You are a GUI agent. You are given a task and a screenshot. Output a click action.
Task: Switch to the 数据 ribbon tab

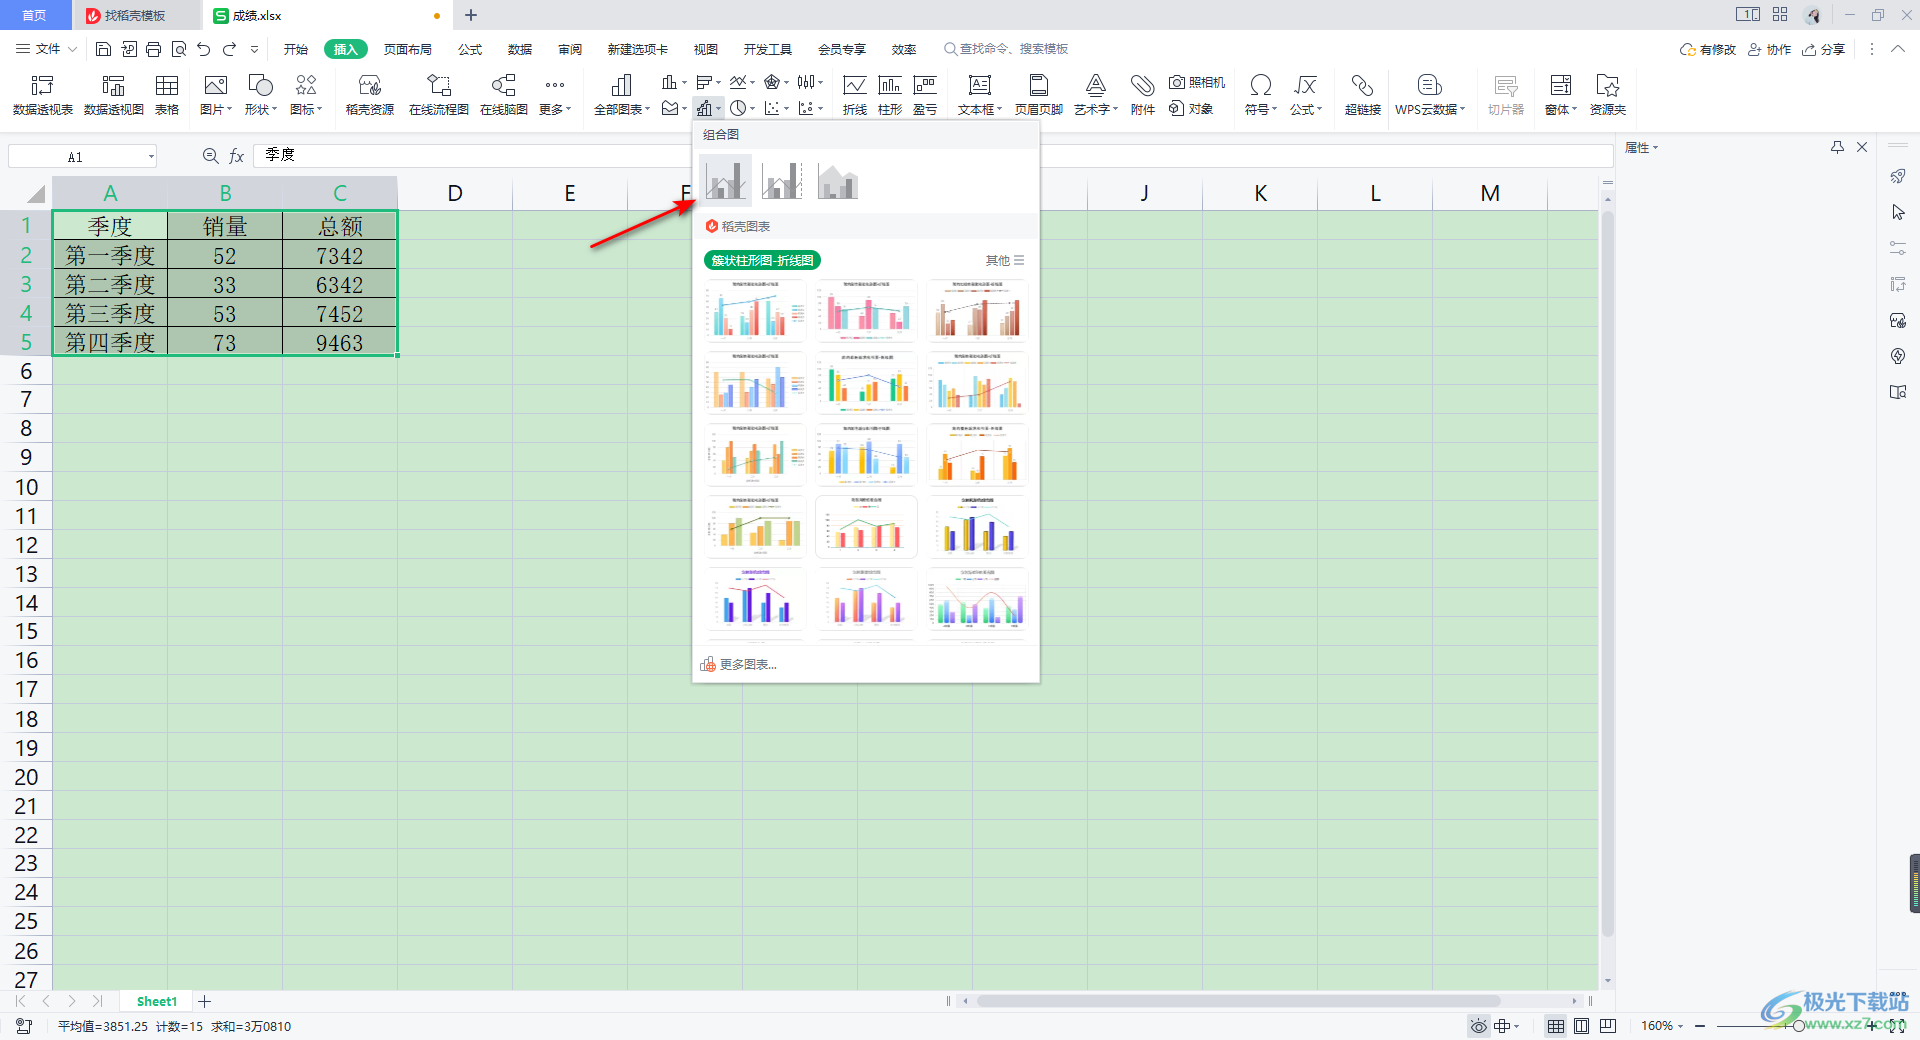pyautogui.click(x=520, y=49)
